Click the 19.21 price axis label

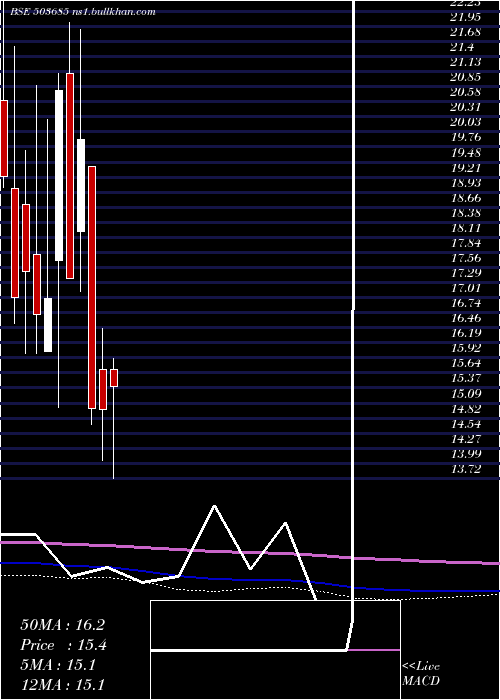click(465, 168)
